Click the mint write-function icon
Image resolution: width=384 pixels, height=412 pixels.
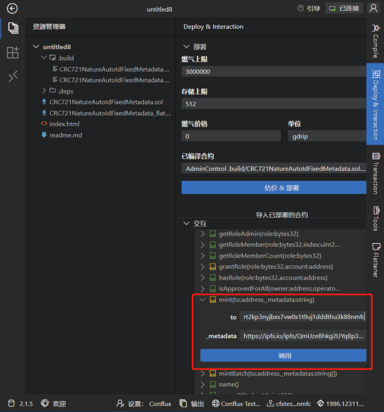212,300
